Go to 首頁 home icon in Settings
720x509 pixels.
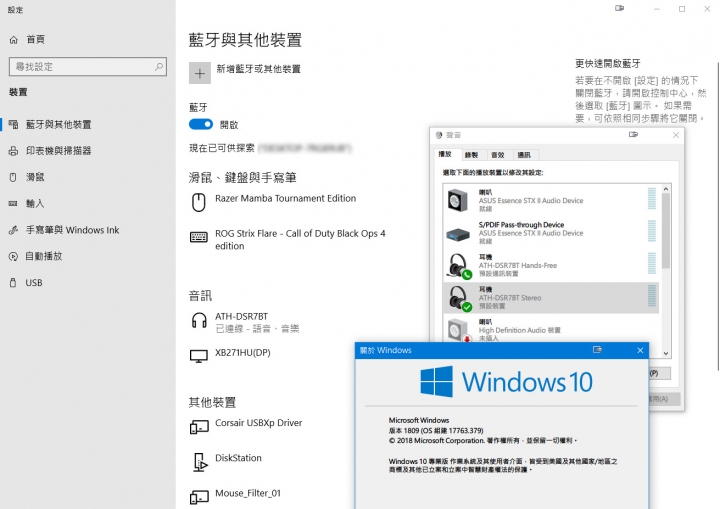tap(14, 40)
